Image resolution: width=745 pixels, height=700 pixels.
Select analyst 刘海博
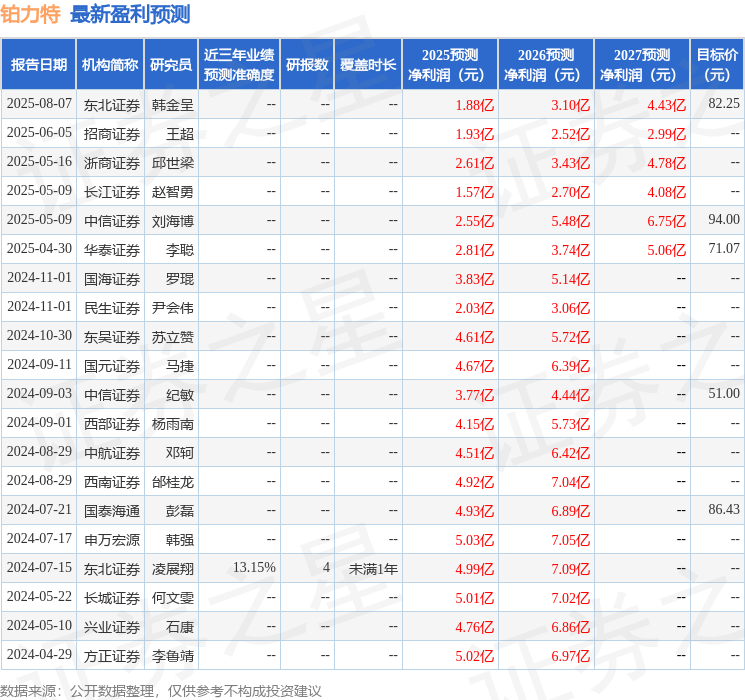(x=172, y=221)
